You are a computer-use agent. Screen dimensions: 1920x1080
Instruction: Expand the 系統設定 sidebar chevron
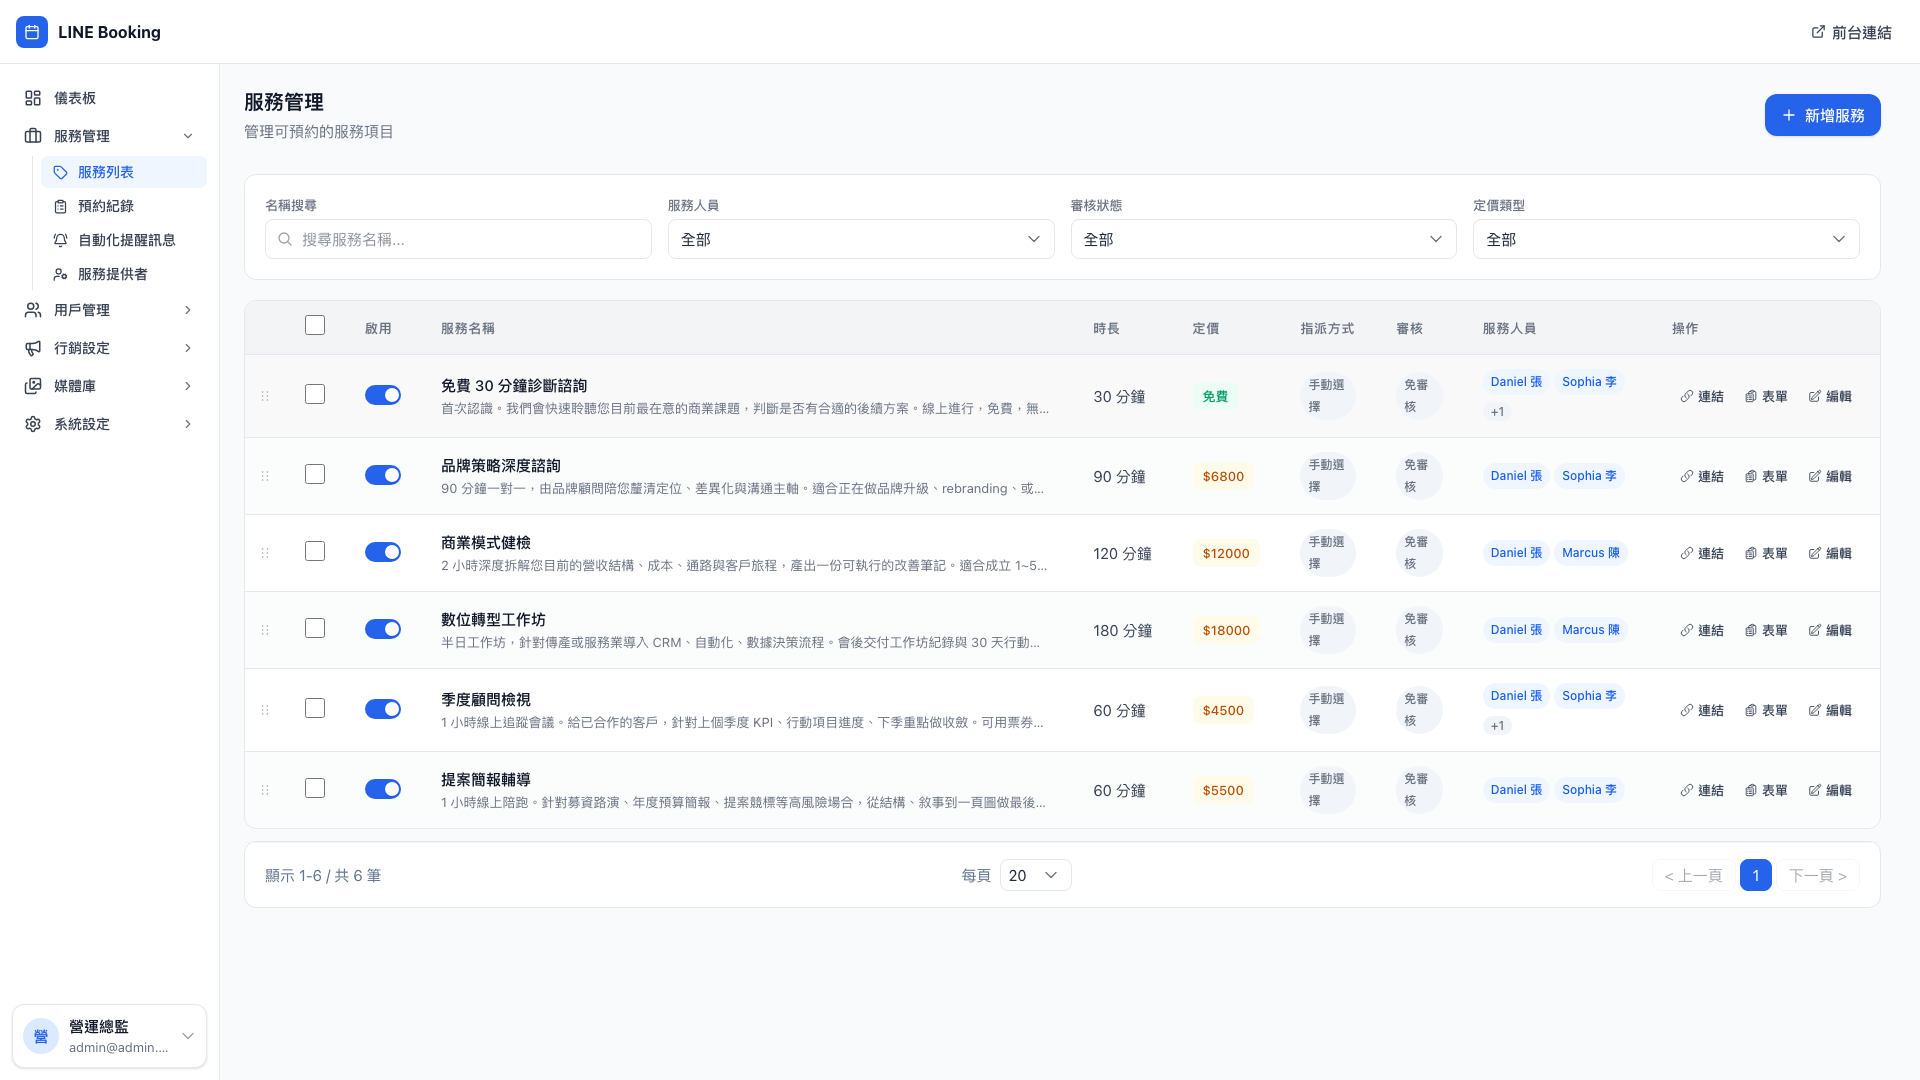[x=188, y=424]
